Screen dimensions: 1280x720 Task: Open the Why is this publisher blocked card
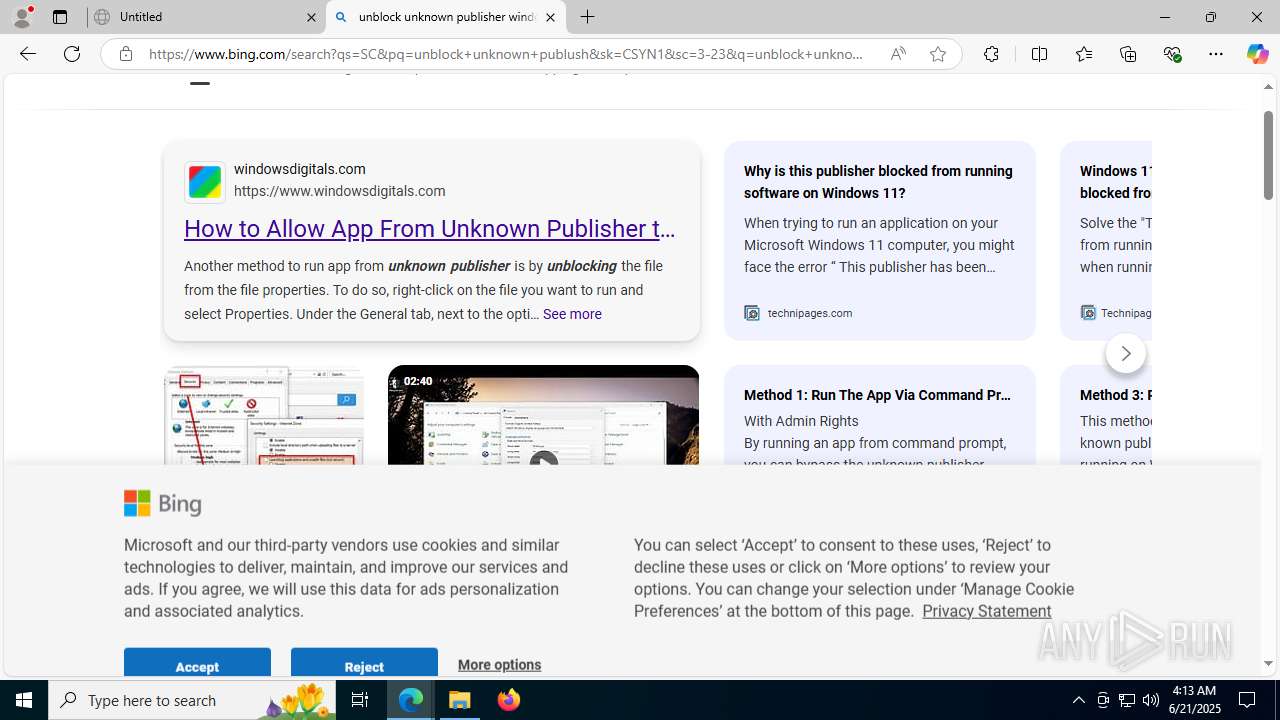pyautogui.click(x=880, y=240)
